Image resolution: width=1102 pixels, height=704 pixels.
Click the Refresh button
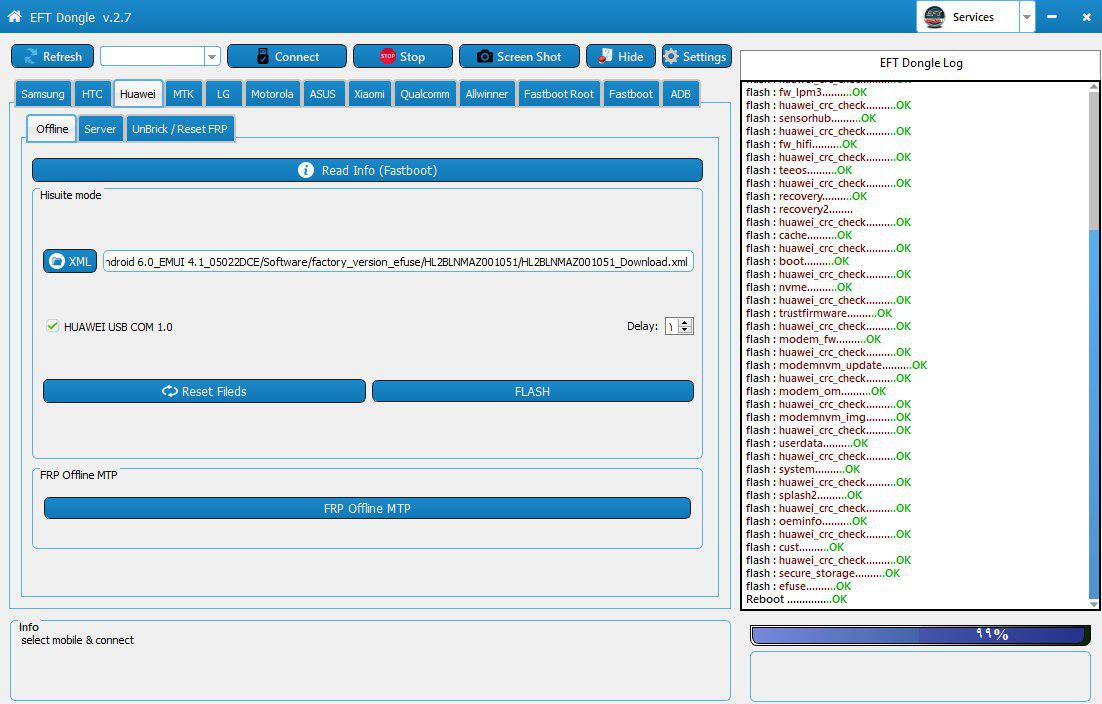[53, 56]
